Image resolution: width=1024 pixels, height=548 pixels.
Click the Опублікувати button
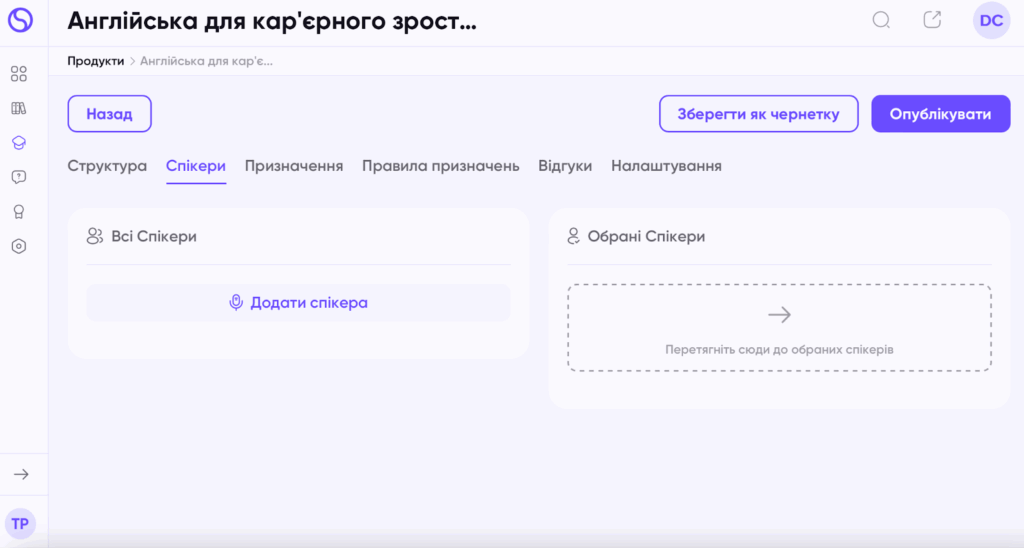[x=940, y=114]
